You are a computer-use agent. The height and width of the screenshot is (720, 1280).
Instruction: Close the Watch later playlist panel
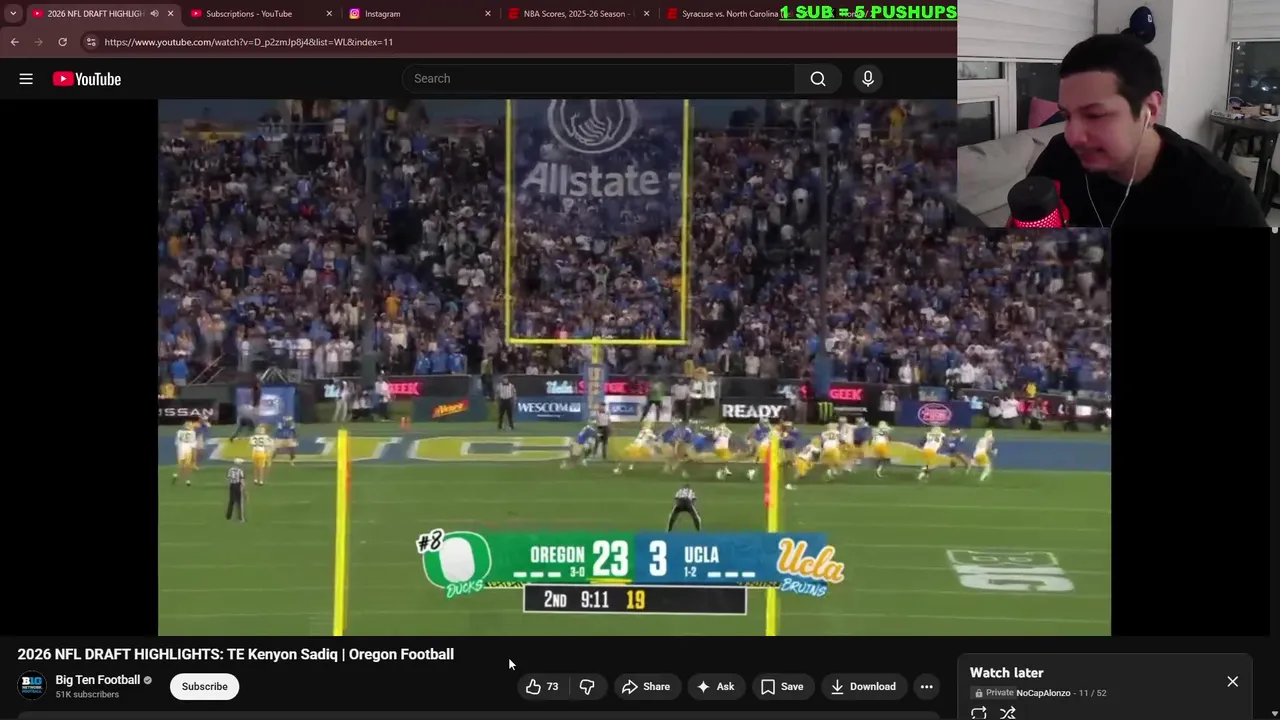tap(1233, 682)
